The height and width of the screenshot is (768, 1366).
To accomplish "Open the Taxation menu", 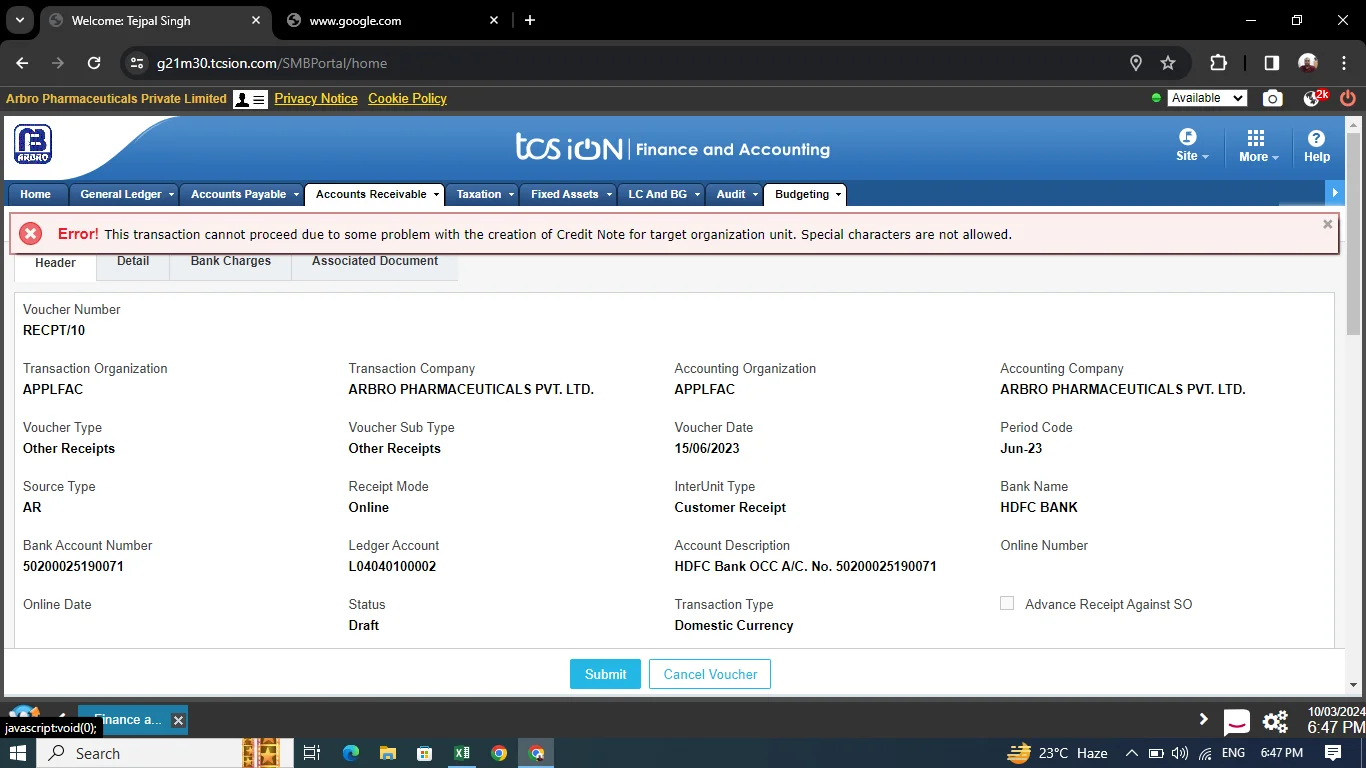I will click(479, 194).
